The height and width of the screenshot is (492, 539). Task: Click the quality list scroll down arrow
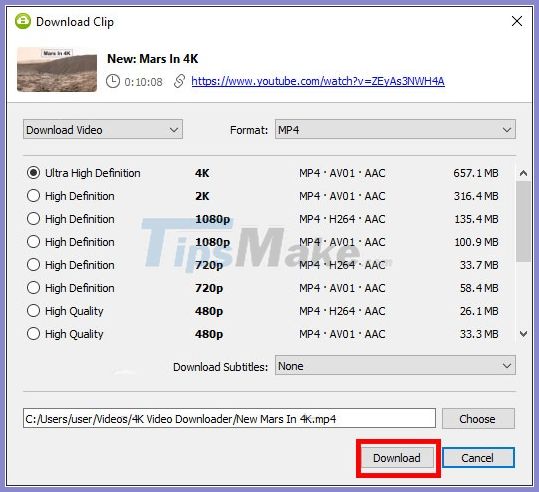pyautogui.click(x=523, y=334)
